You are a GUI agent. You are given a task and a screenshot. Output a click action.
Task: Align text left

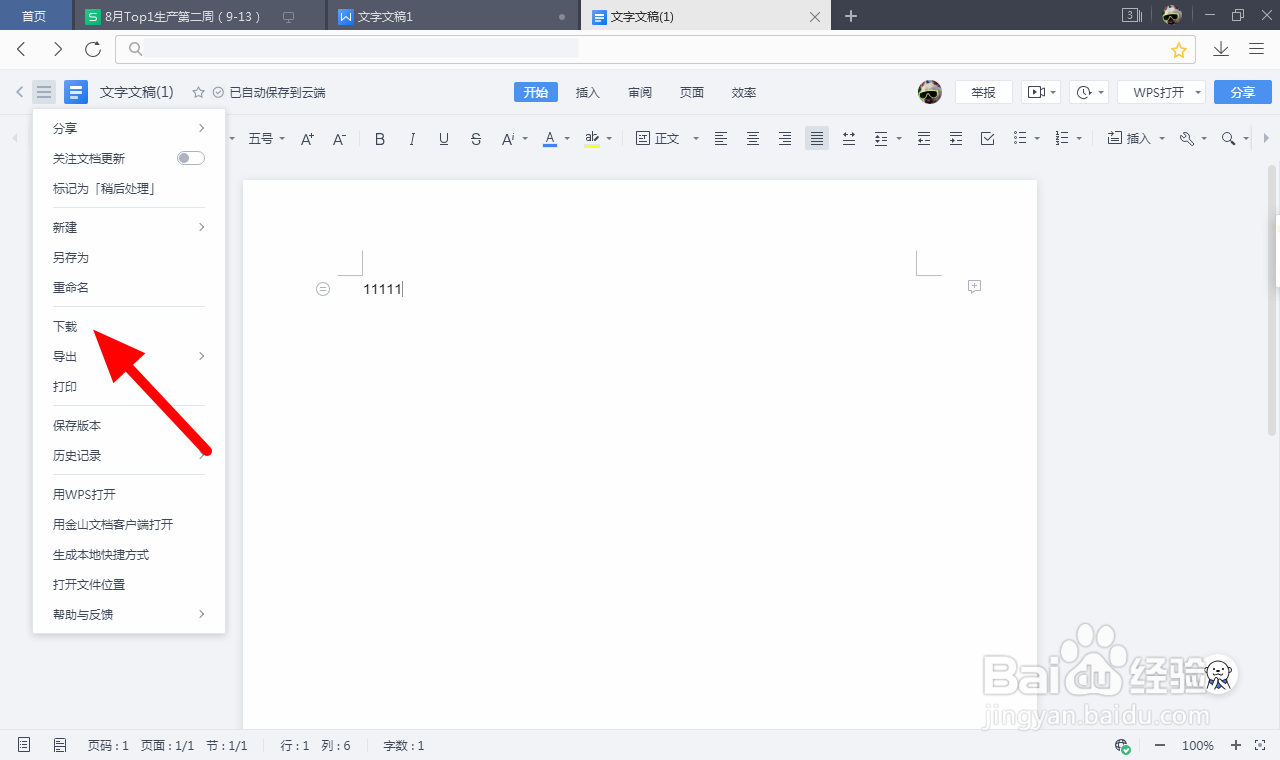pyautogui.click(x=721, y=139)
